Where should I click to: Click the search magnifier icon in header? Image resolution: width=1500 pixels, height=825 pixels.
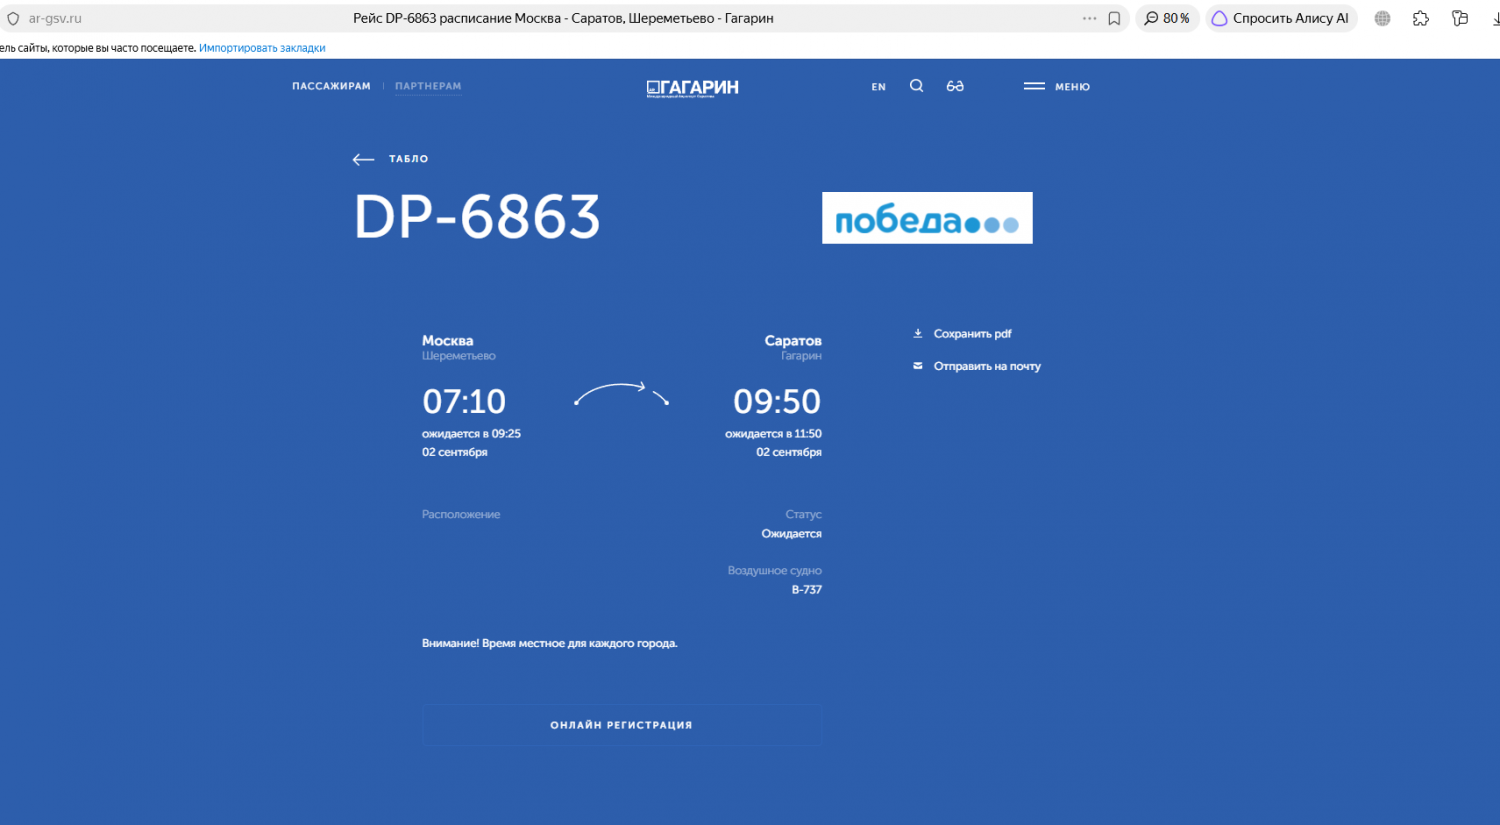point(916,86)
